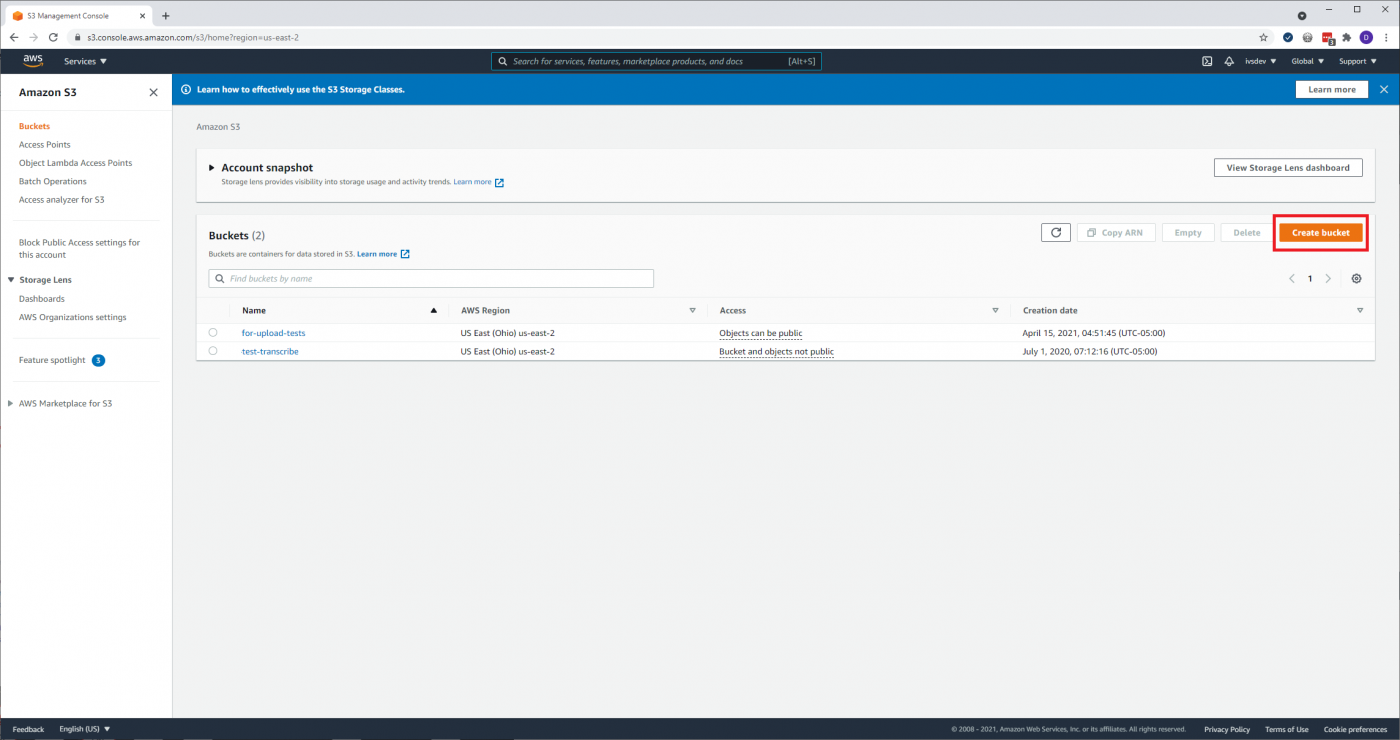Open Cookie preferences footer link
This screenshot has width=1400, height=740.
pos(1355,729)
